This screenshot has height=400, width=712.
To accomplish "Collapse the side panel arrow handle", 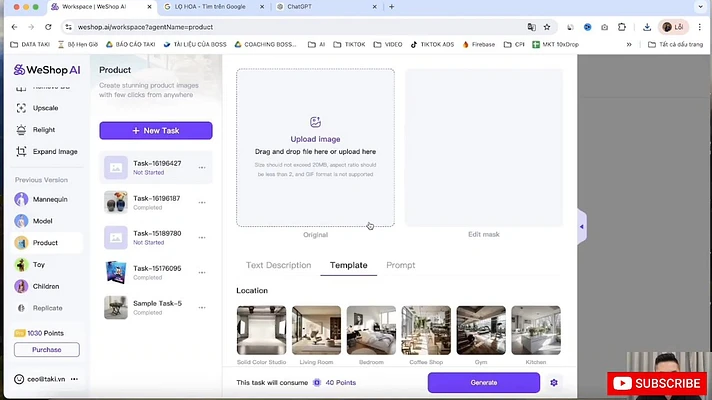I will (x=582, y=227).
